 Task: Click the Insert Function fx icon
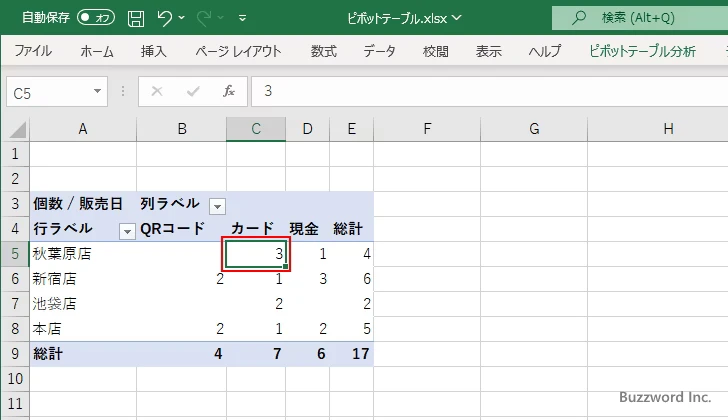coord(228,91)
